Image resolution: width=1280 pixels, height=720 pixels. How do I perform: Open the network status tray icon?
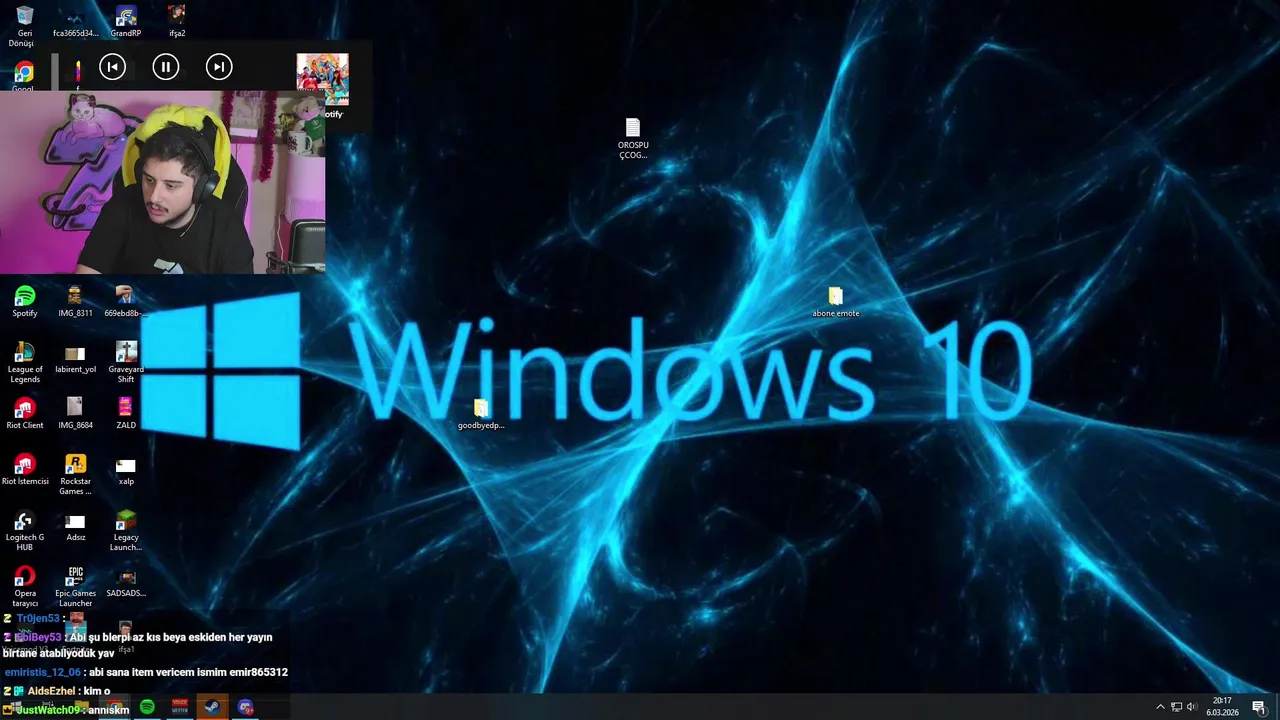coord(1176,707)
